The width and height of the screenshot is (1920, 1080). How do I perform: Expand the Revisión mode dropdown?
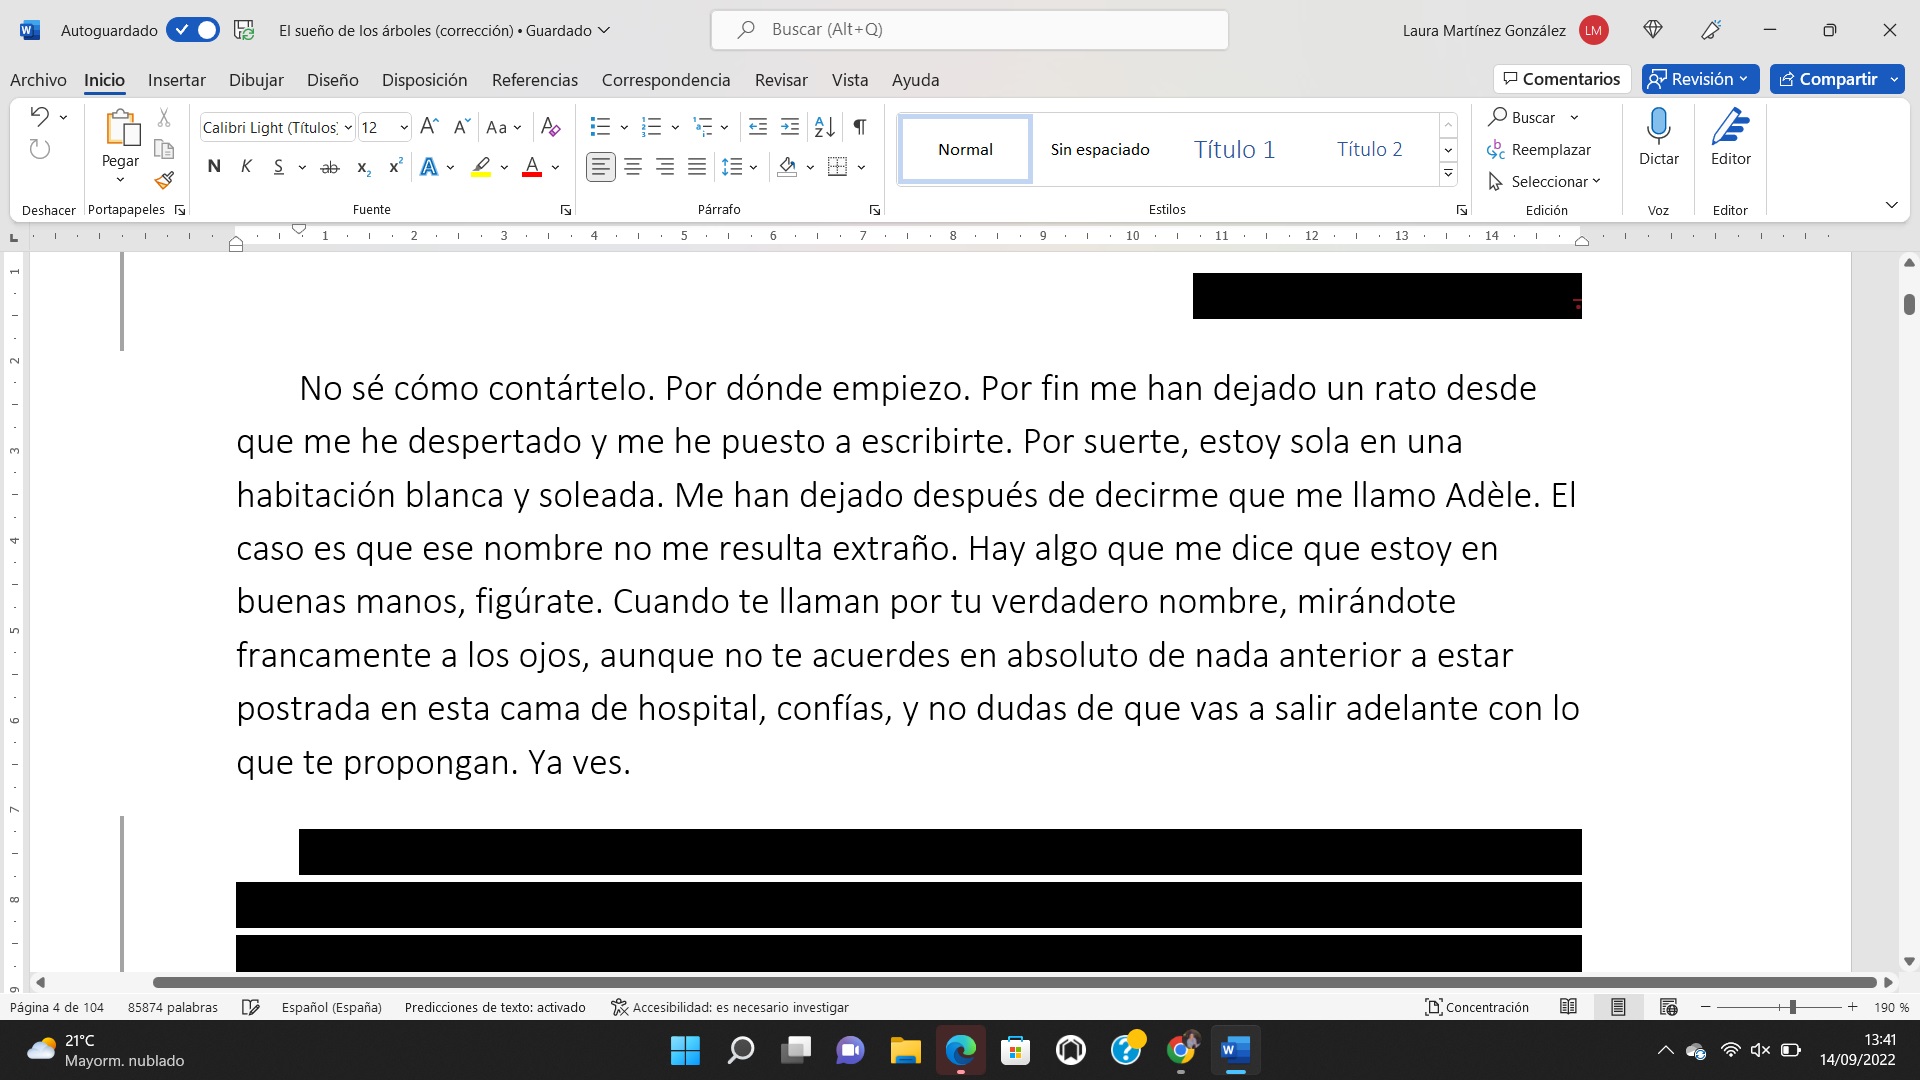click(1700, 79)
